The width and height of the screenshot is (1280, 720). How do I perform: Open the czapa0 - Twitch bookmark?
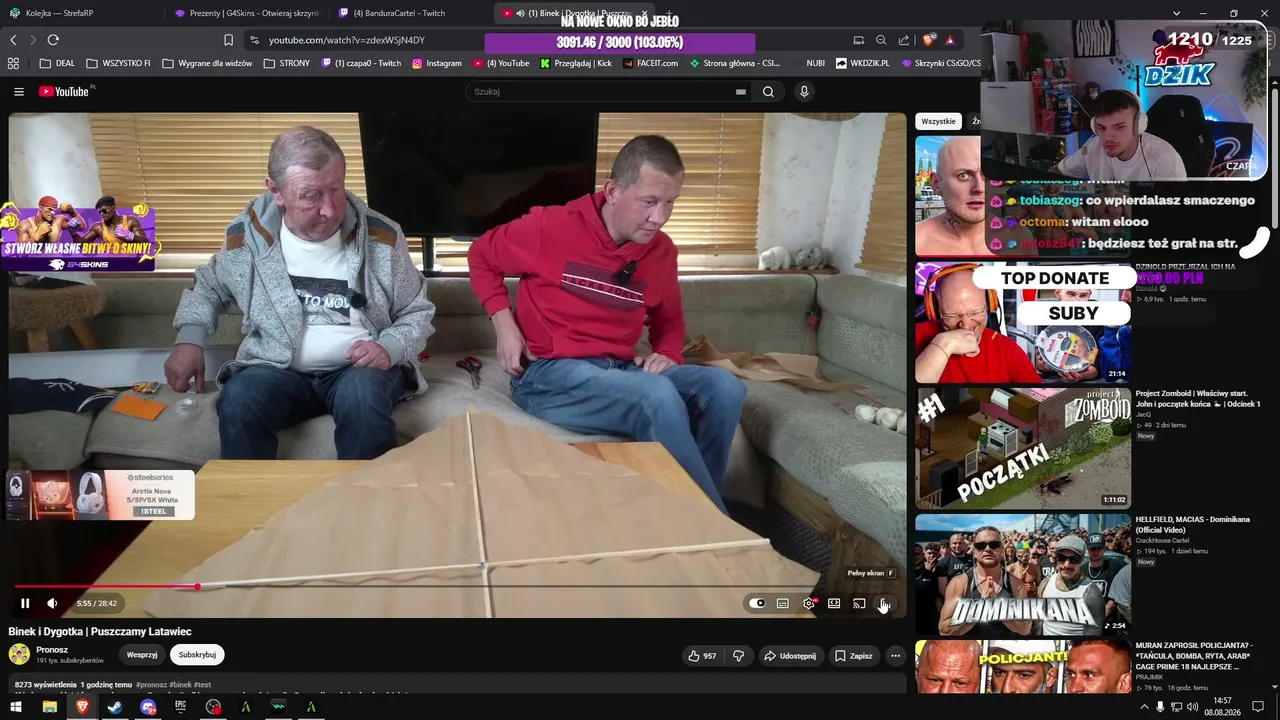click(361, 63)
